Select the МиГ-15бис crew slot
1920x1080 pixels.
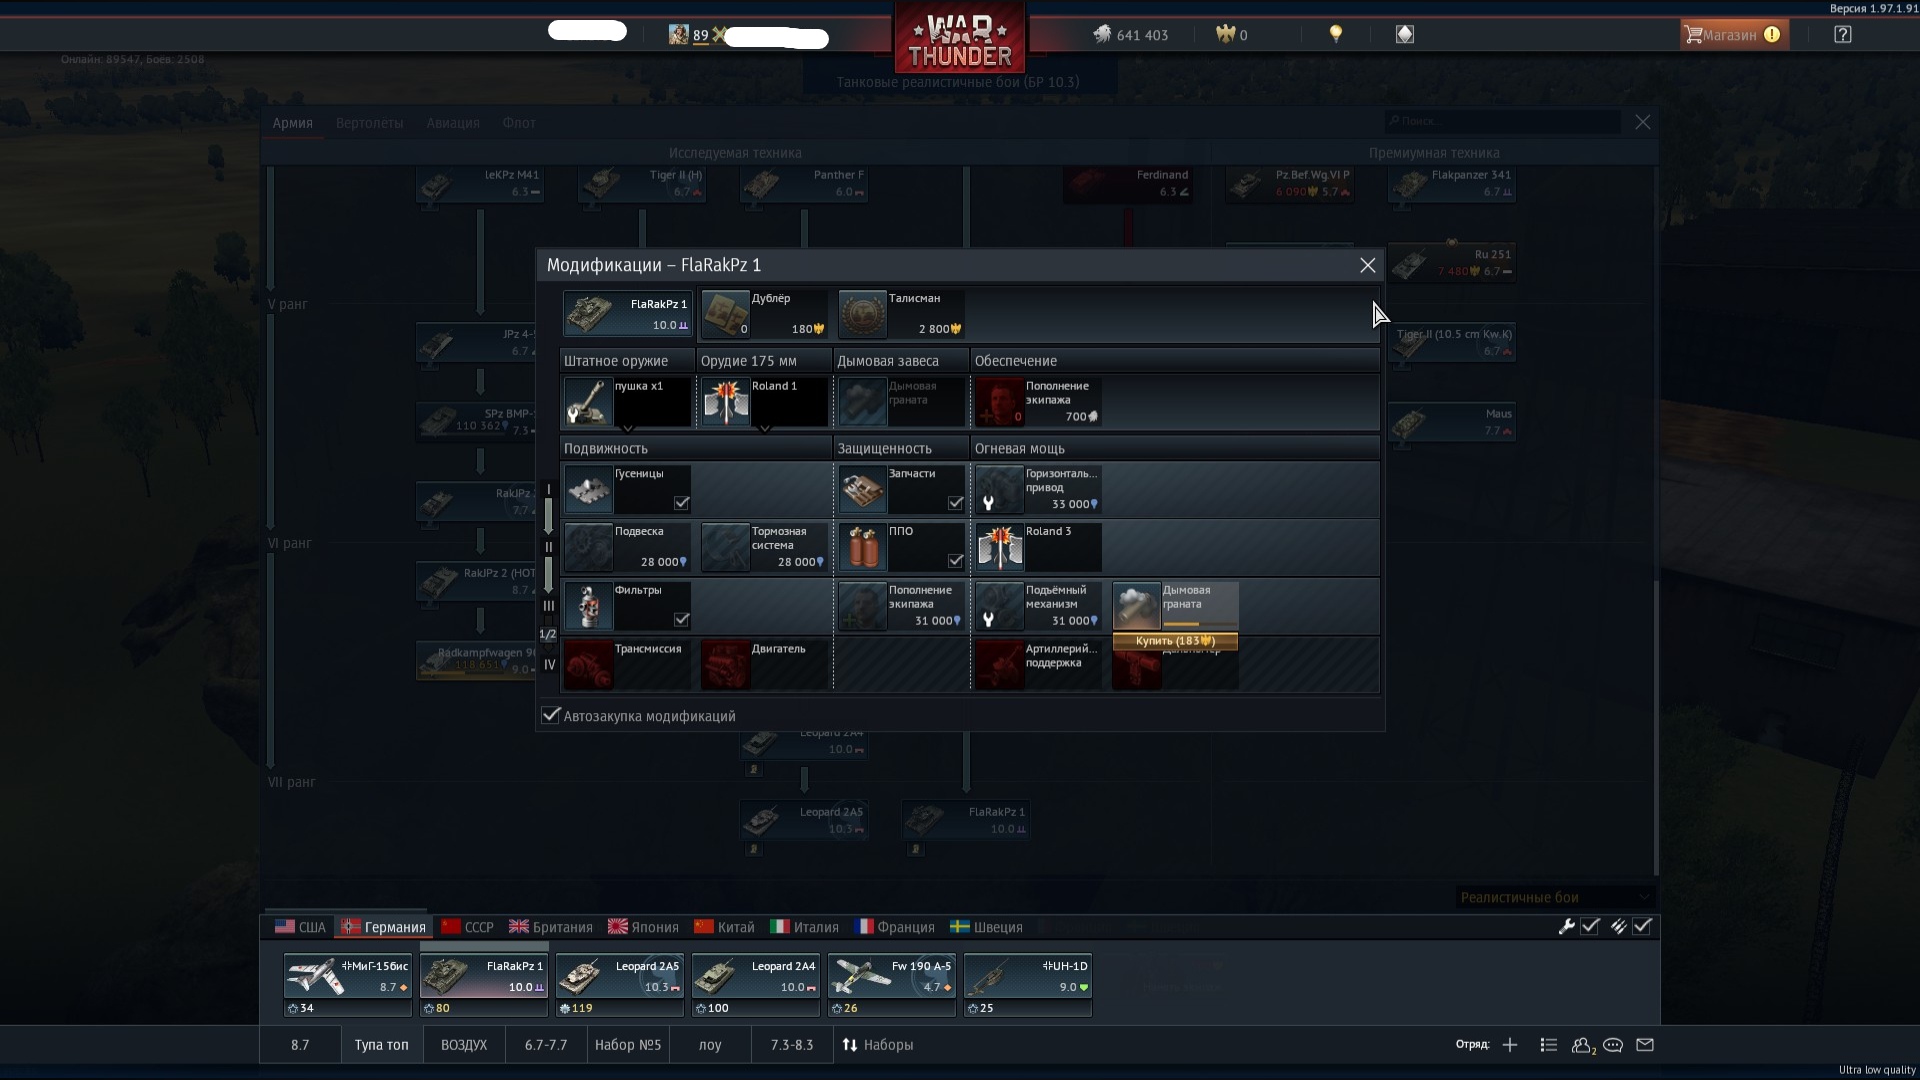(347, 984)
